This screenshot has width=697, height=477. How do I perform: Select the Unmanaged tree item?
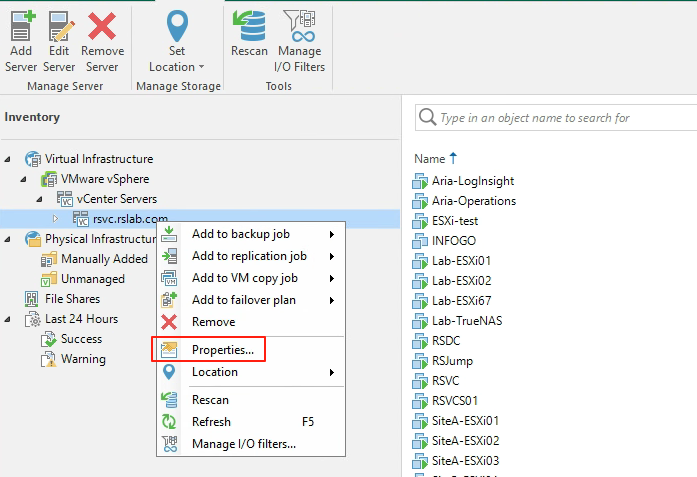tap(82, 279)
